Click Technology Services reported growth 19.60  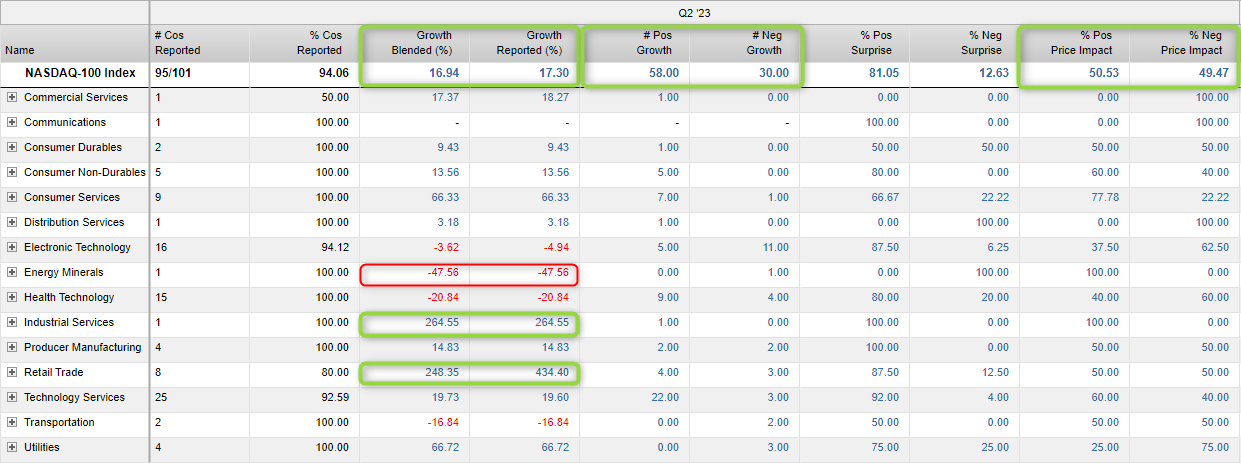click(x=555, y=398)
